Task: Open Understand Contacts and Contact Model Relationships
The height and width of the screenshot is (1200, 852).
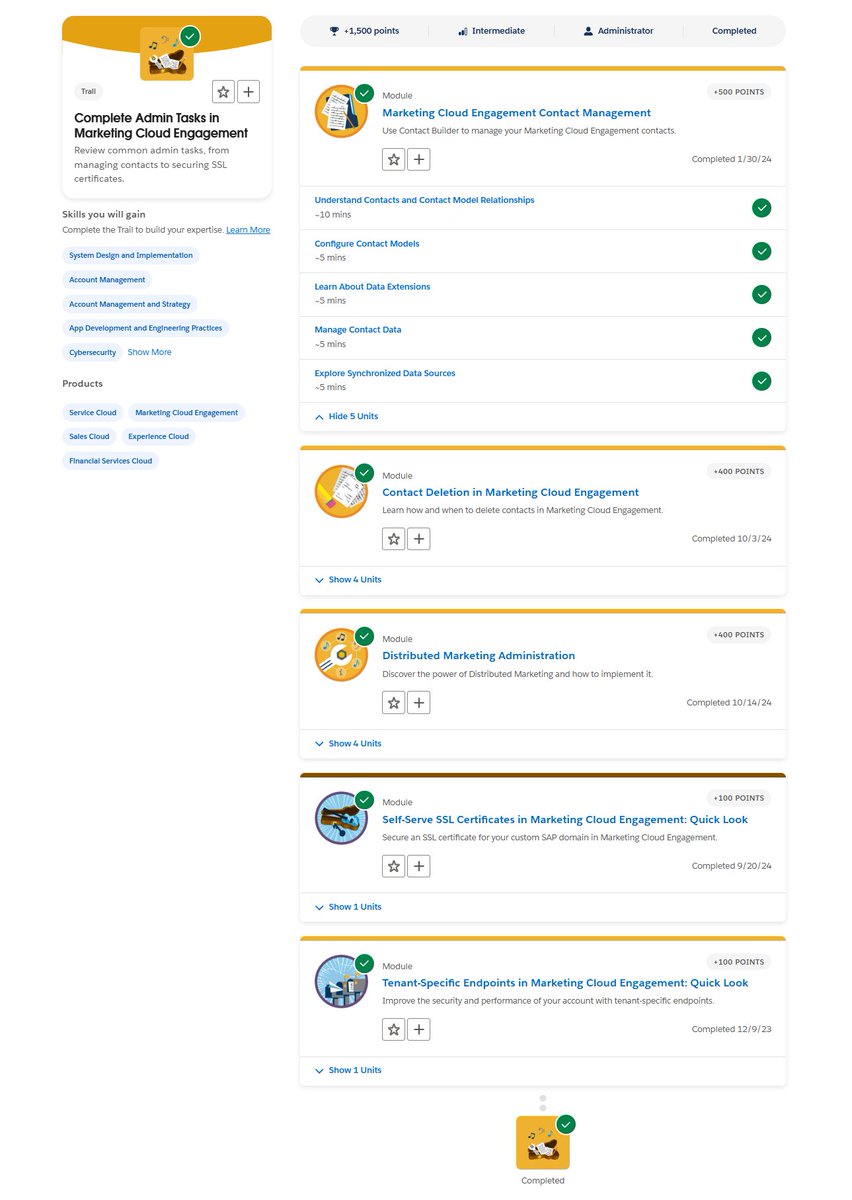Action: click(x=424, y=200)
